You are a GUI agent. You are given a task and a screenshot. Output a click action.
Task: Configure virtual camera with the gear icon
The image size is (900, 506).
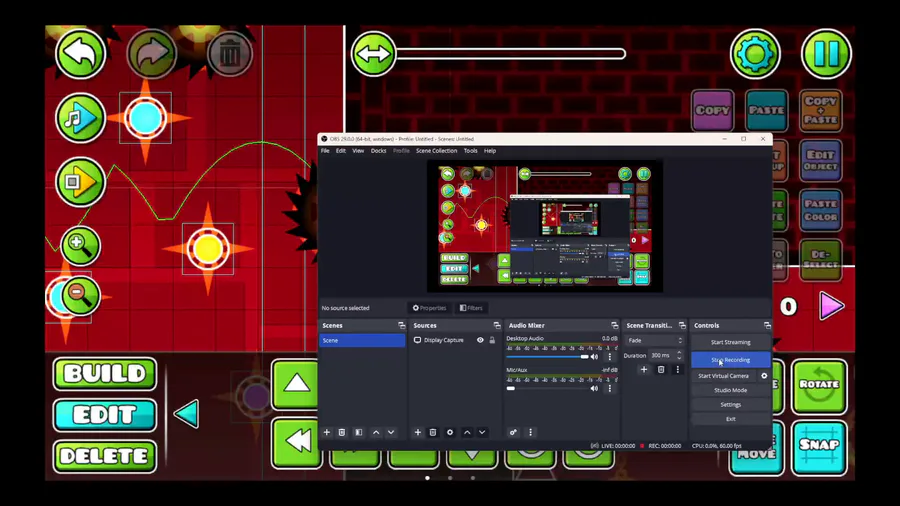(764, 376)
